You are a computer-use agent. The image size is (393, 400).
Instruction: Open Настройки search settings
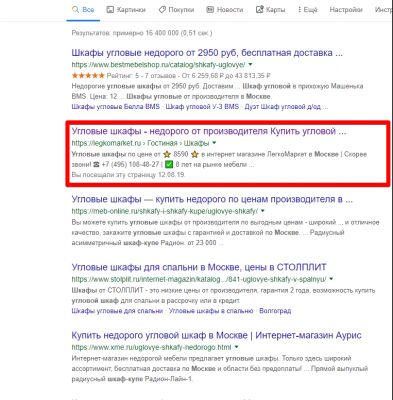tap(346, 10)
